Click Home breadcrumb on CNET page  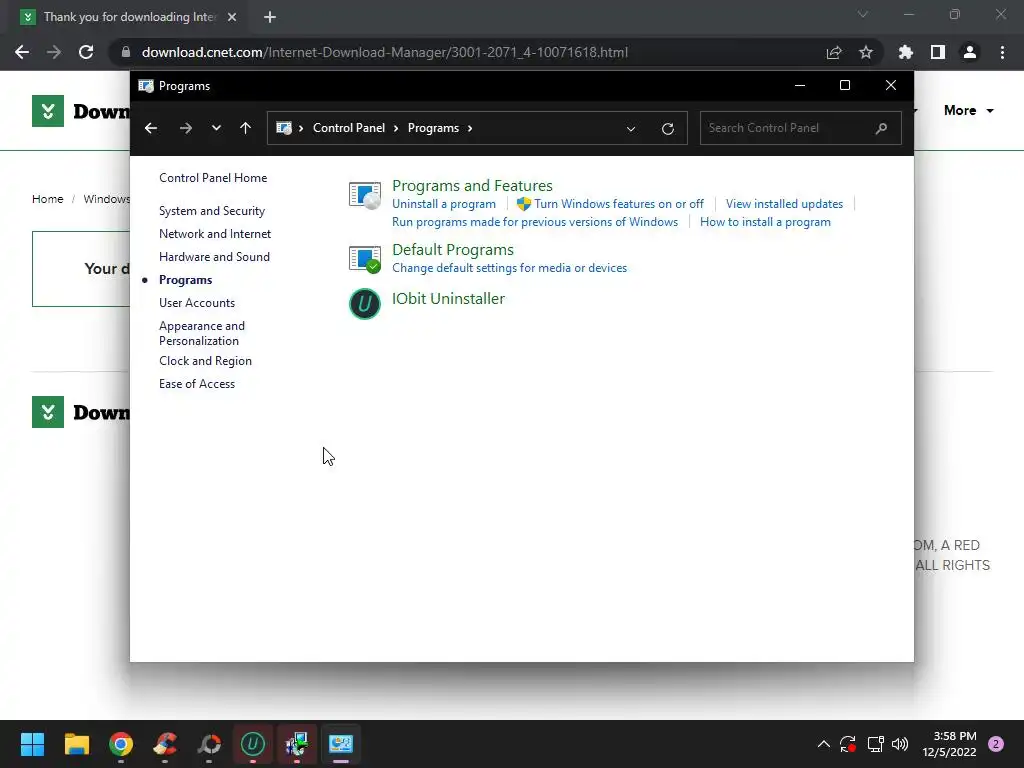click(48, 199)
